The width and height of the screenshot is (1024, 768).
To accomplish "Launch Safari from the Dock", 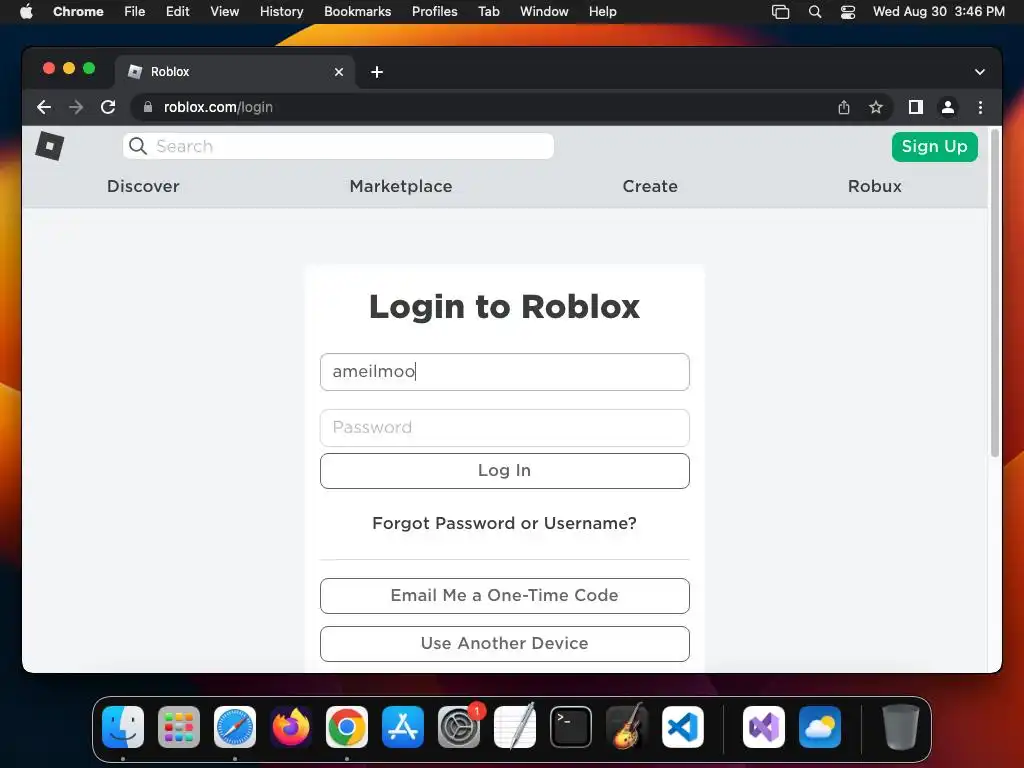I will tap(235, 727).
